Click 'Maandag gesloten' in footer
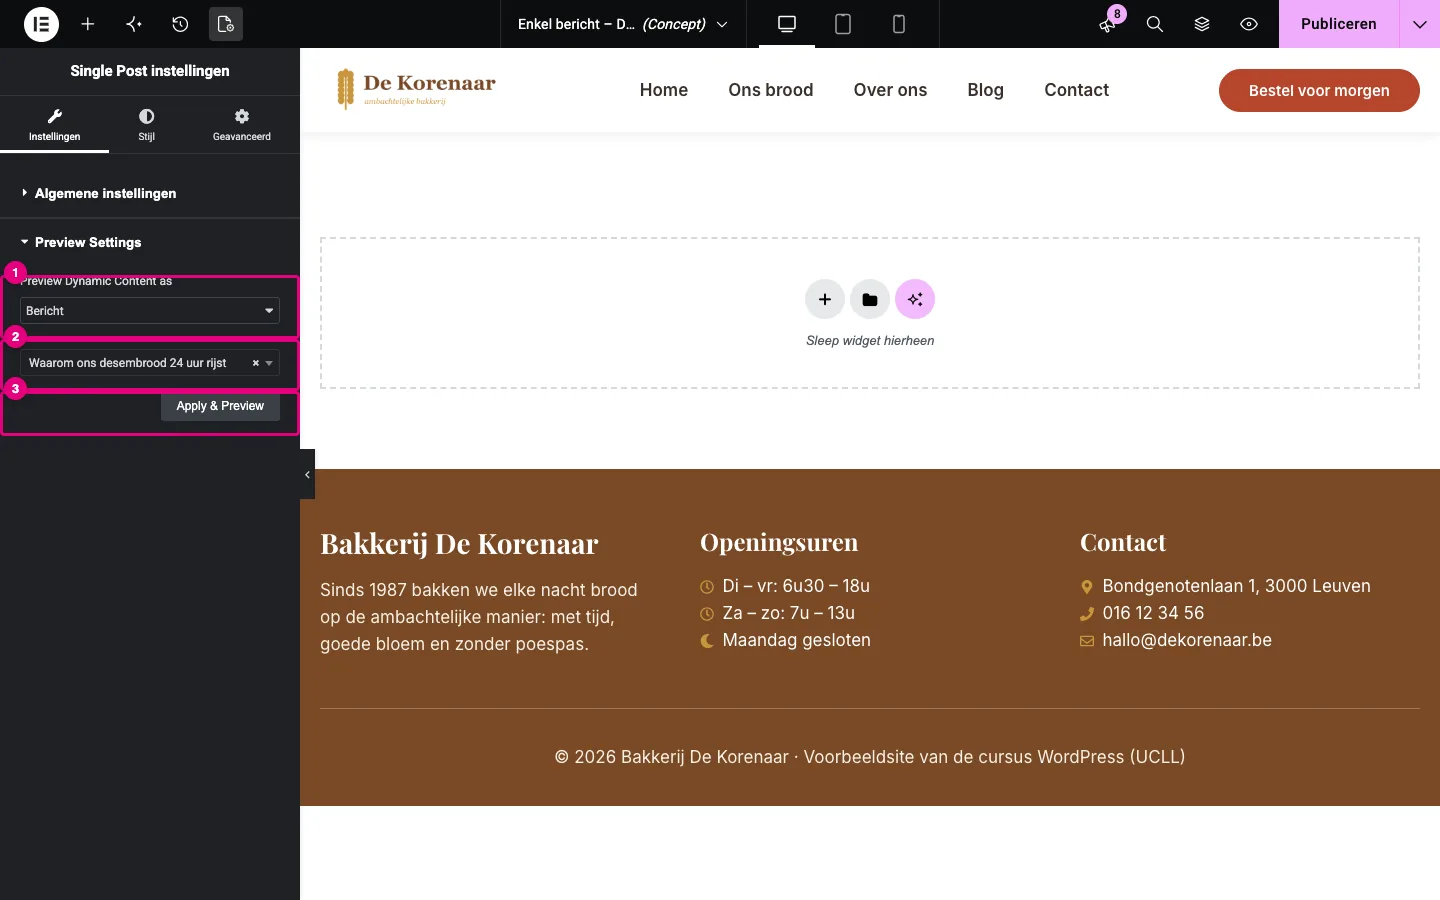The width and height of the screenshot is (1440, 900). (x=796, y=640)
